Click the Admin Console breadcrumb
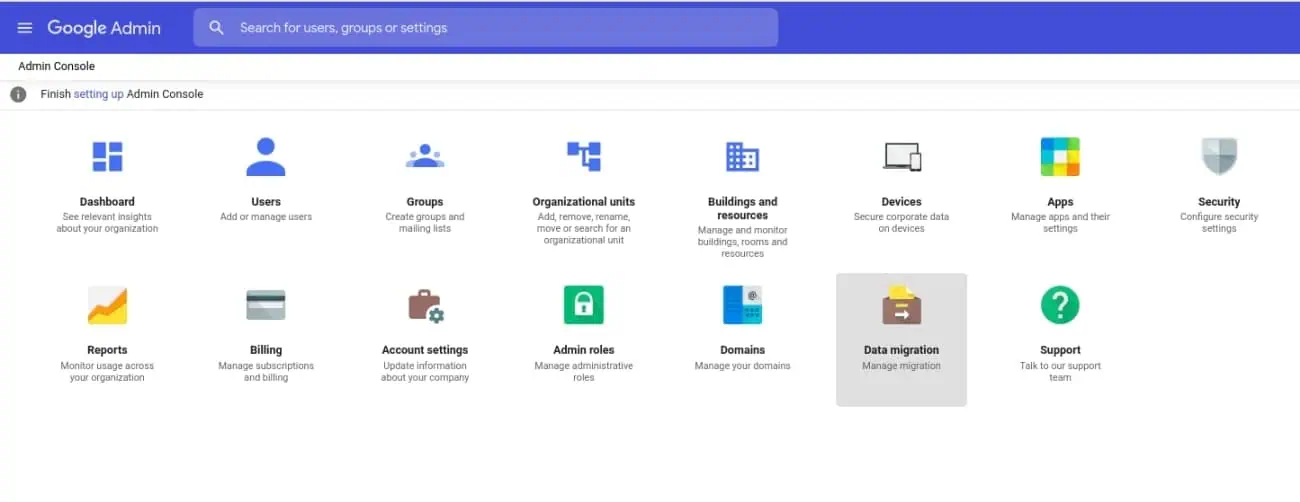1300x502 pixels. 57,66
